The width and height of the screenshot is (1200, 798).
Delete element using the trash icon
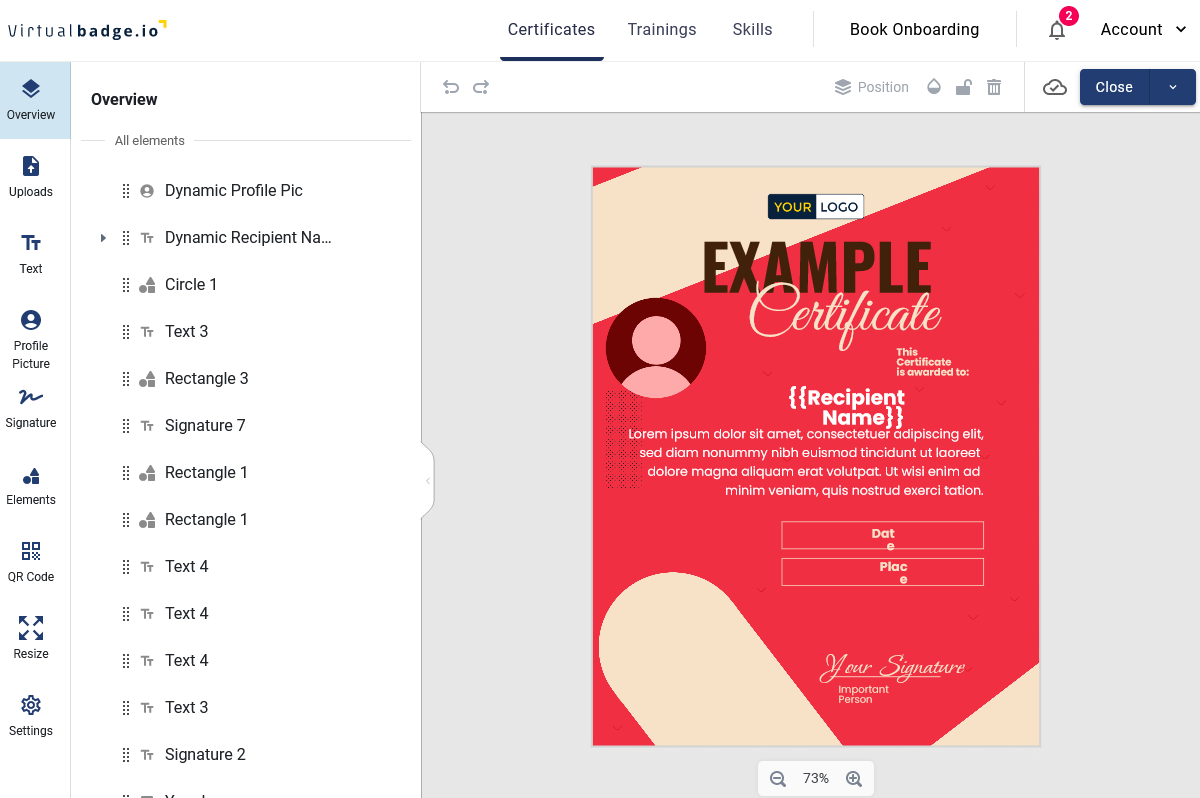(x=993, y=87)
